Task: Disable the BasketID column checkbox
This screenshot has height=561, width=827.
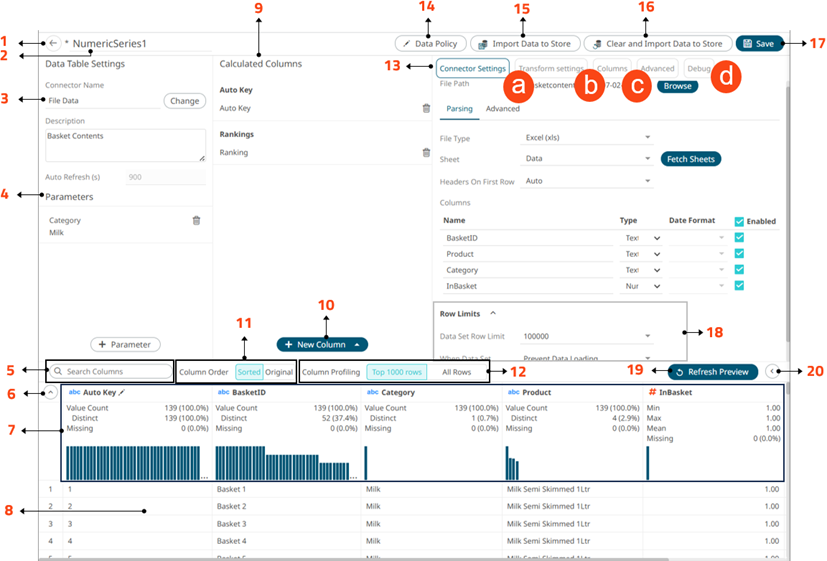Action: 739,237
